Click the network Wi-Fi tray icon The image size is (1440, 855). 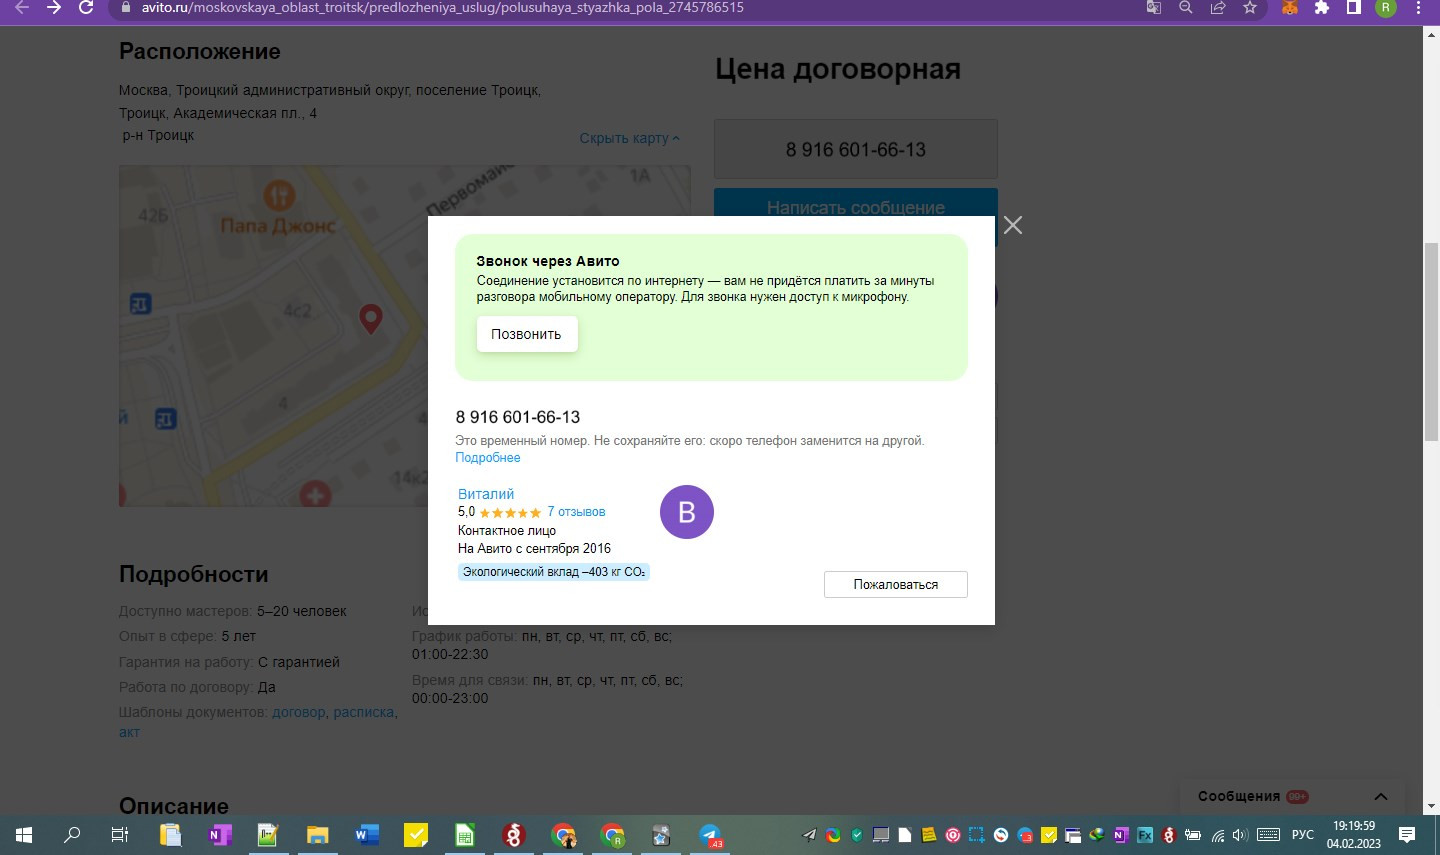point(1218,835)
